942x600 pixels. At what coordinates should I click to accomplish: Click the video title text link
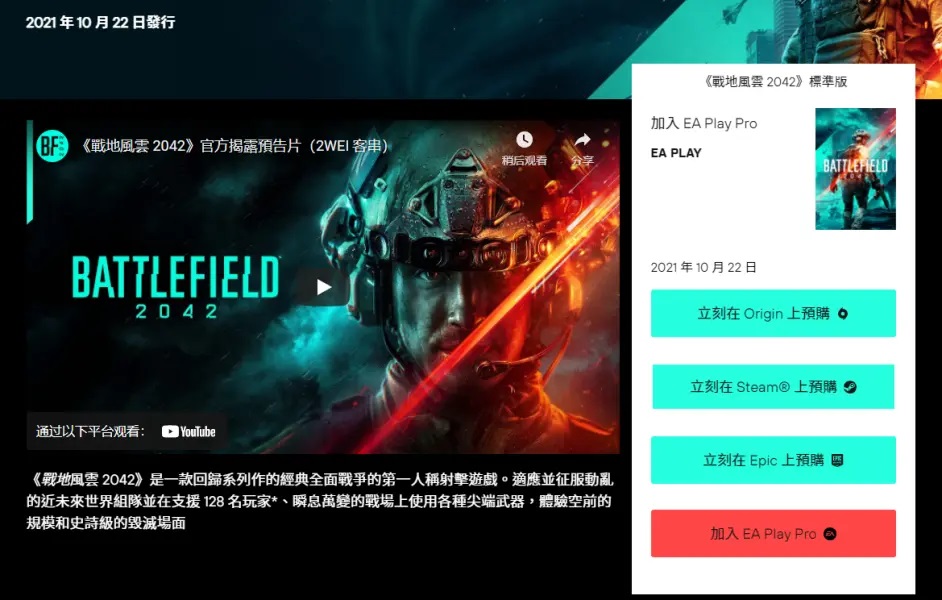pyautogui.click(x=235, y=146)
